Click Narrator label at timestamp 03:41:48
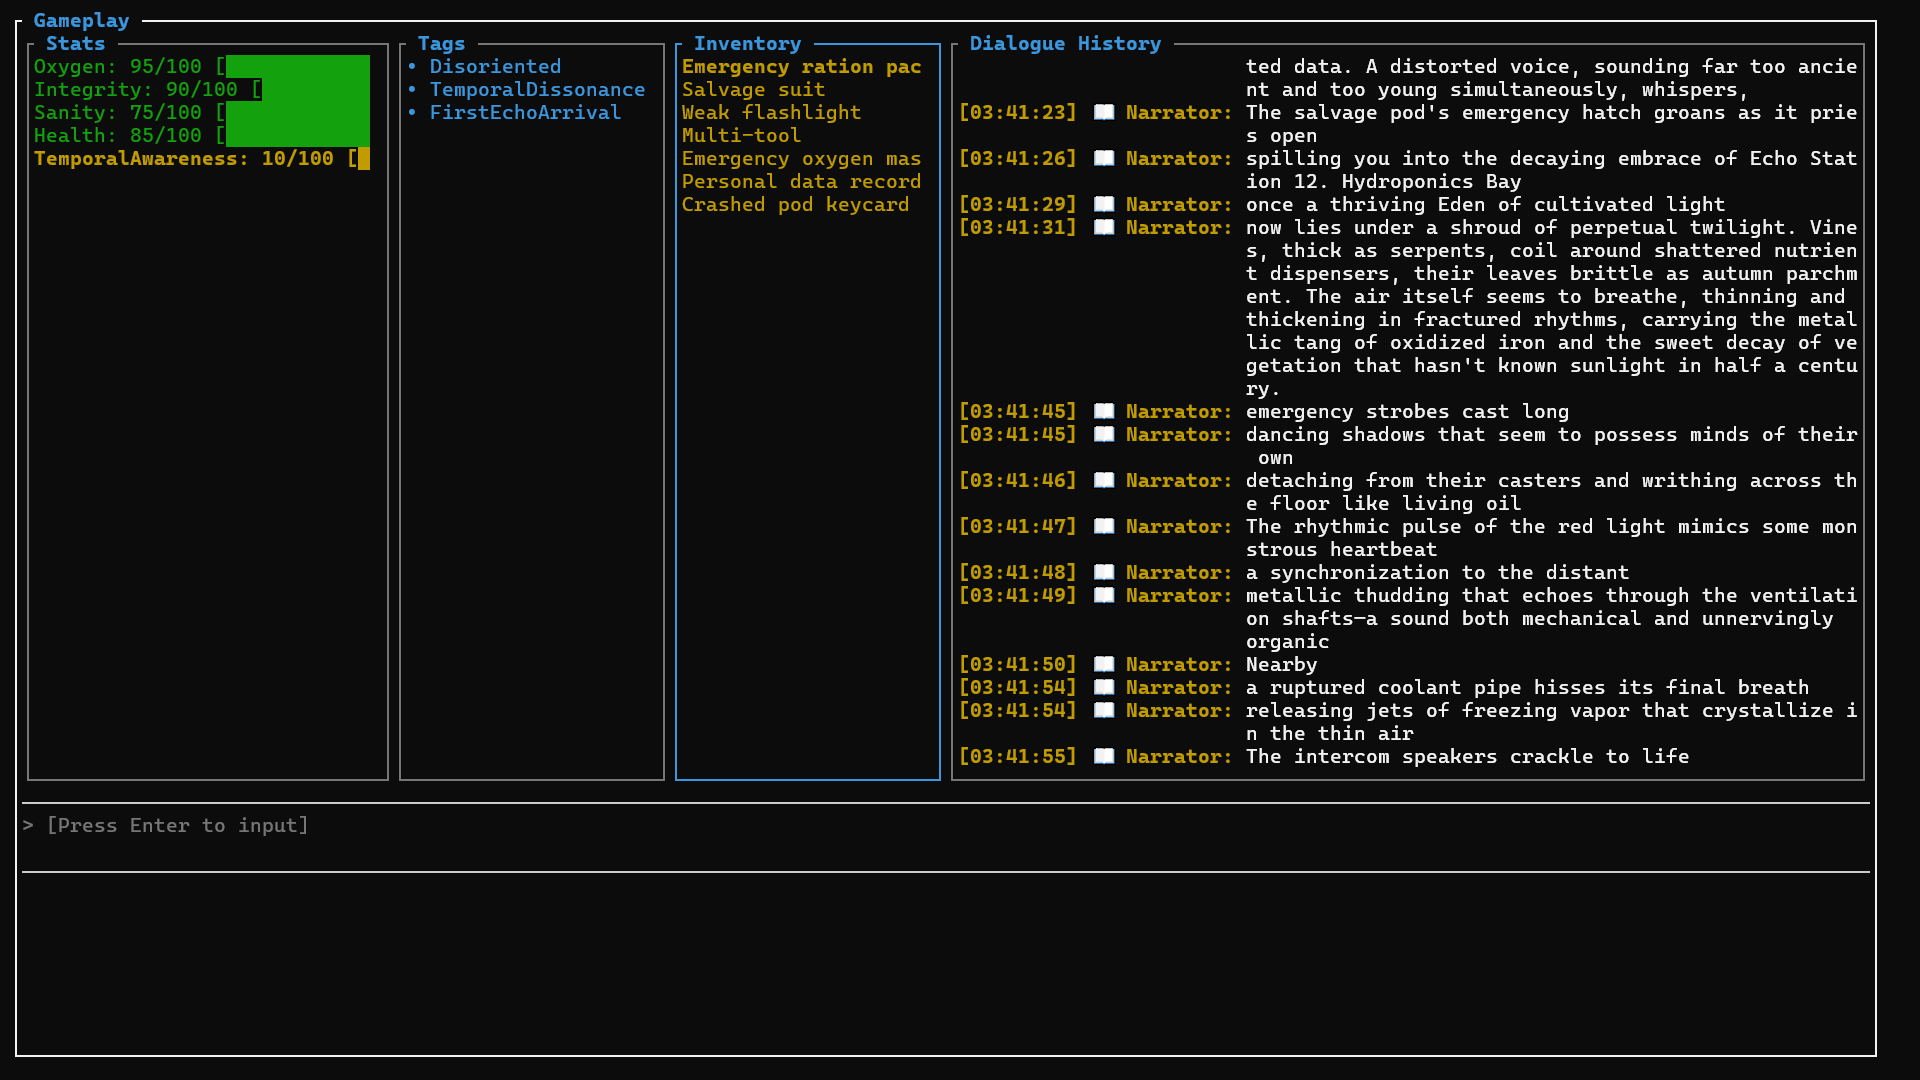1920x1080 pixels. coord(1179,572)
